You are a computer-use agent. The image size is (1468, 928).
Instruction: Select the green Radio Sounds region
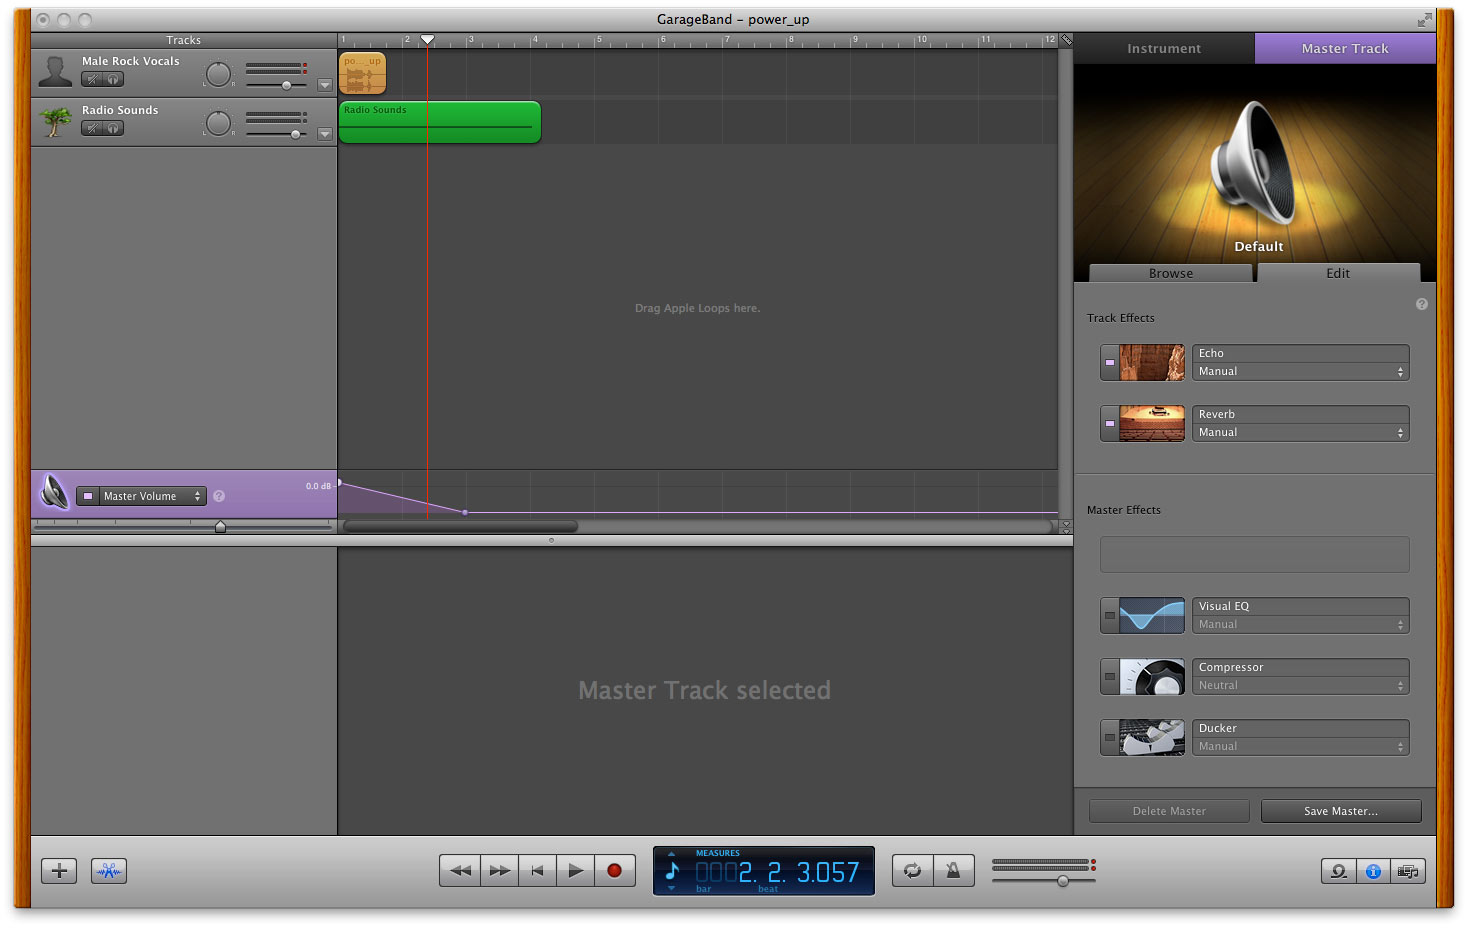(440, 122)
